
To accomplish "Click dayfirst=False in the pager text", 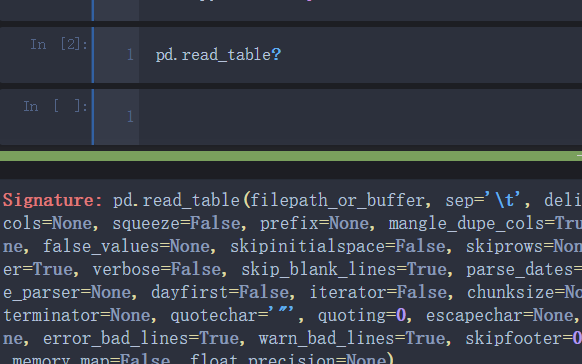I will pos(220,292).
